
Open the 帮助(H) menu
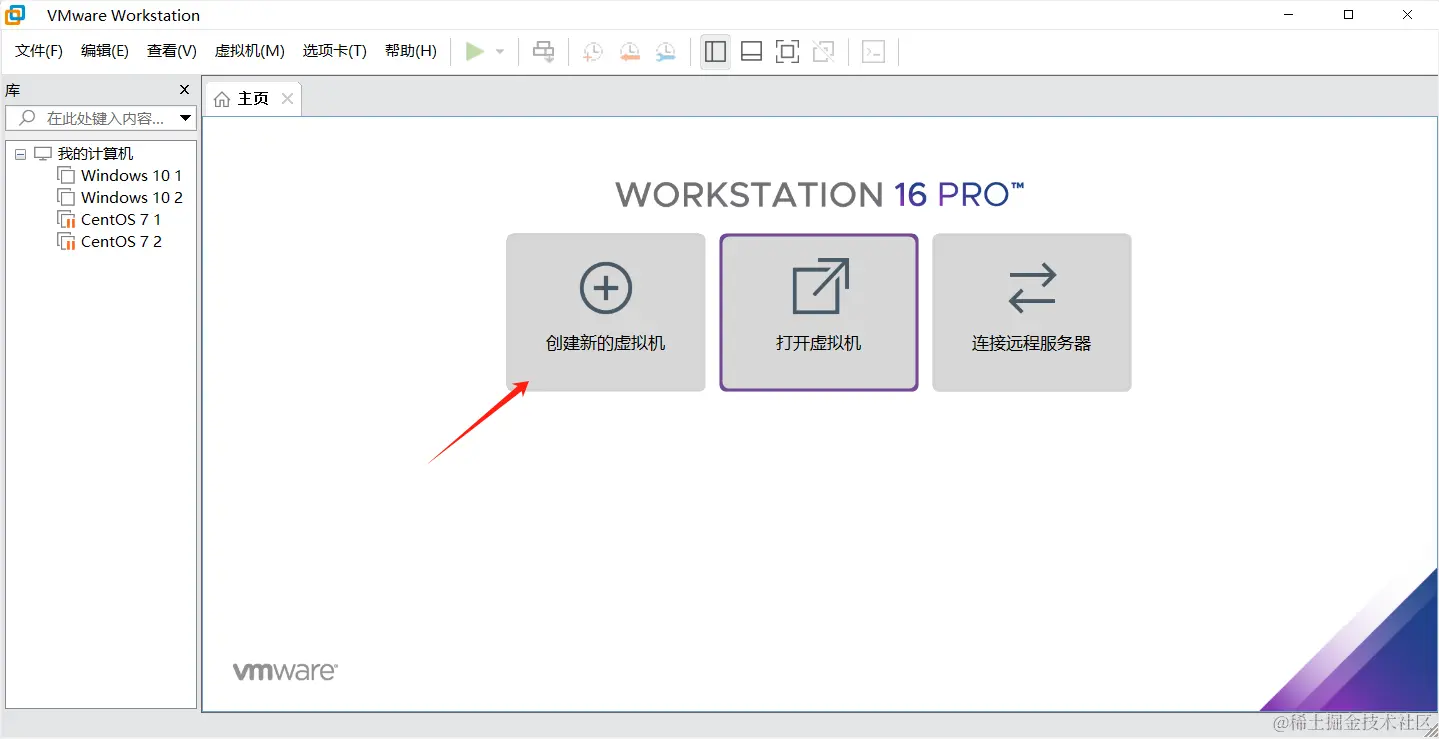pyautogui.click(x=411, y=51)
